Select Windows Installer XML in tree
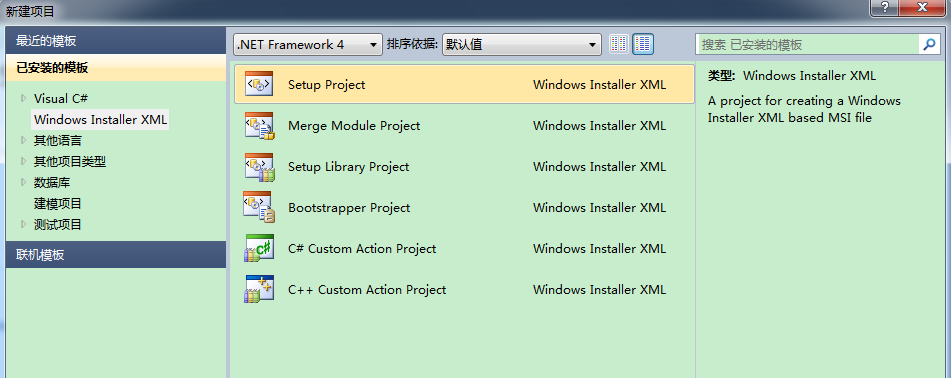Image resolution: width=951 pixels, height=378 pixels. pos(101,120)
